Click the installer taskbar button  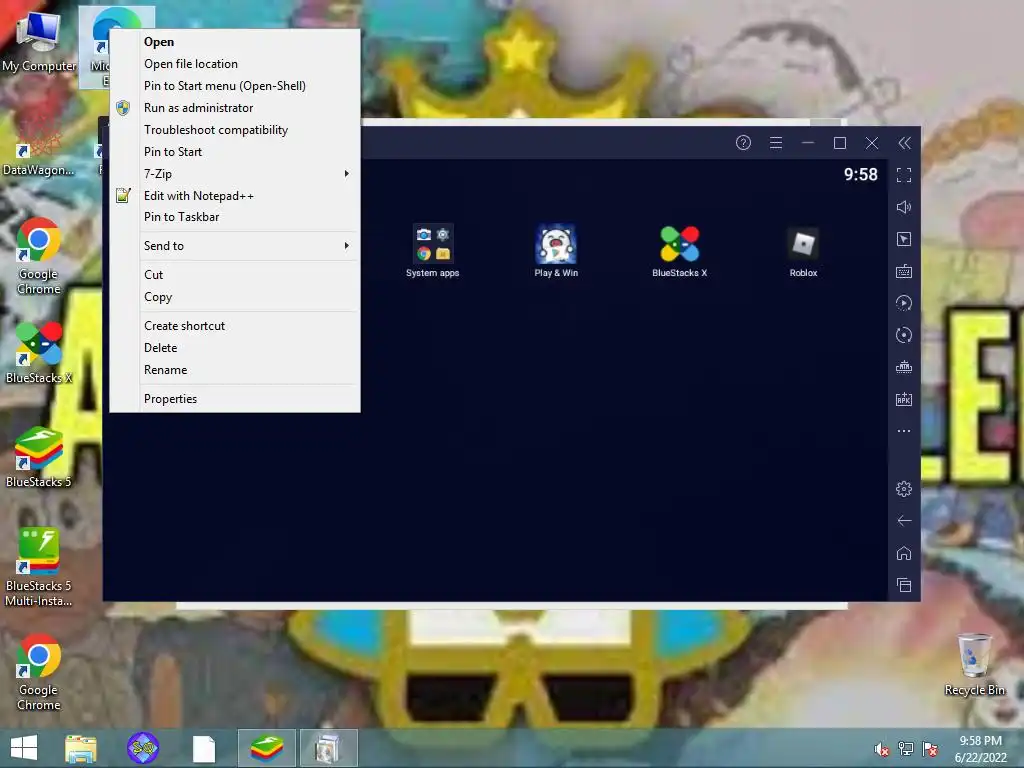click(328, 748)
